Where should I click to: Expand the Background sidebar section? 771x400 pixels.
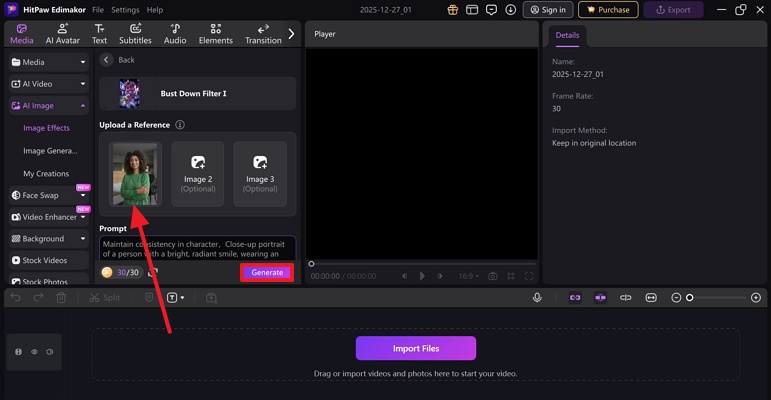click(x=49, y=239)
